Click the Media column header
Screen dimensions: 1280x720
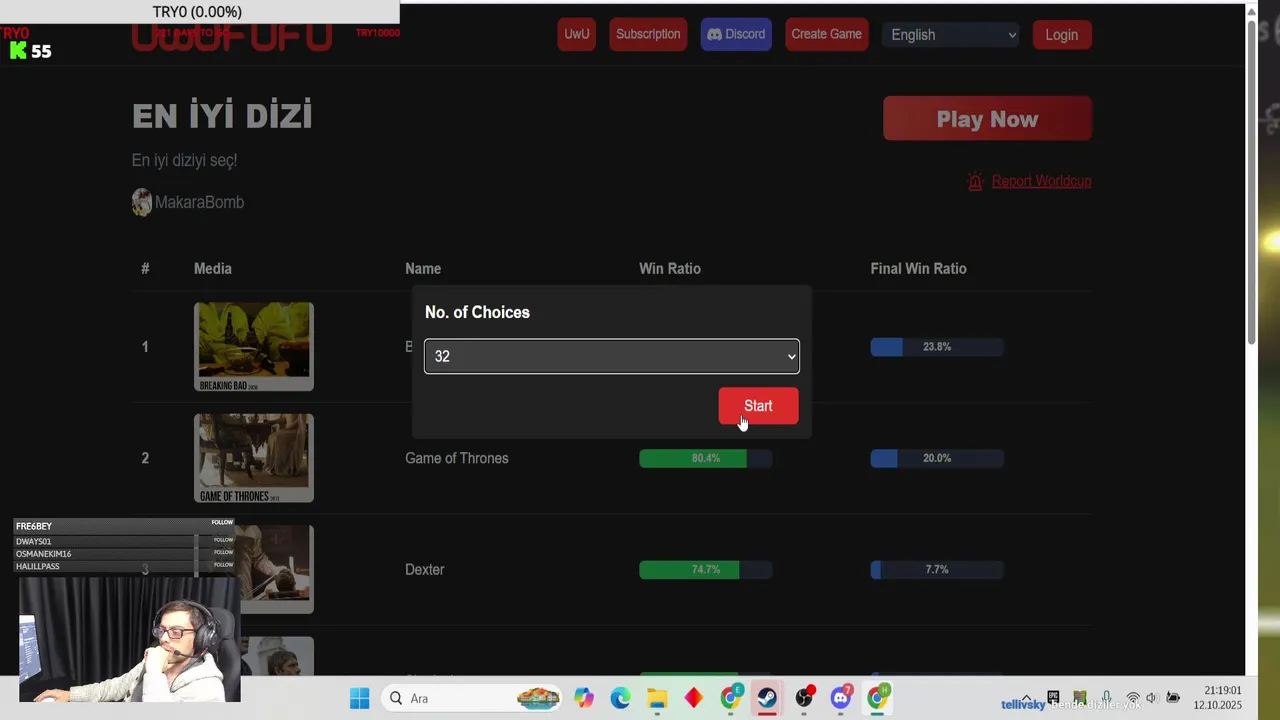click(x=213, y=268)
